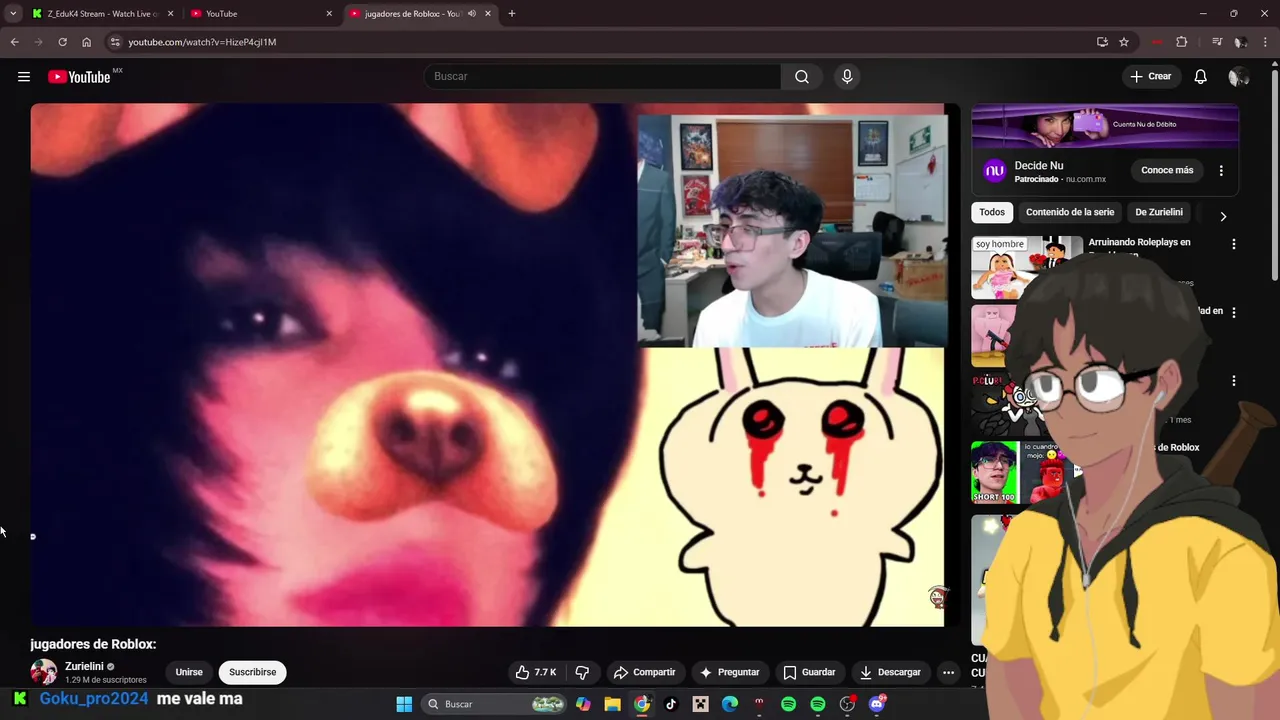The image size is (1280, 720).
Task: Focus the YouTube Buscar search field
Action: point(603,77)
